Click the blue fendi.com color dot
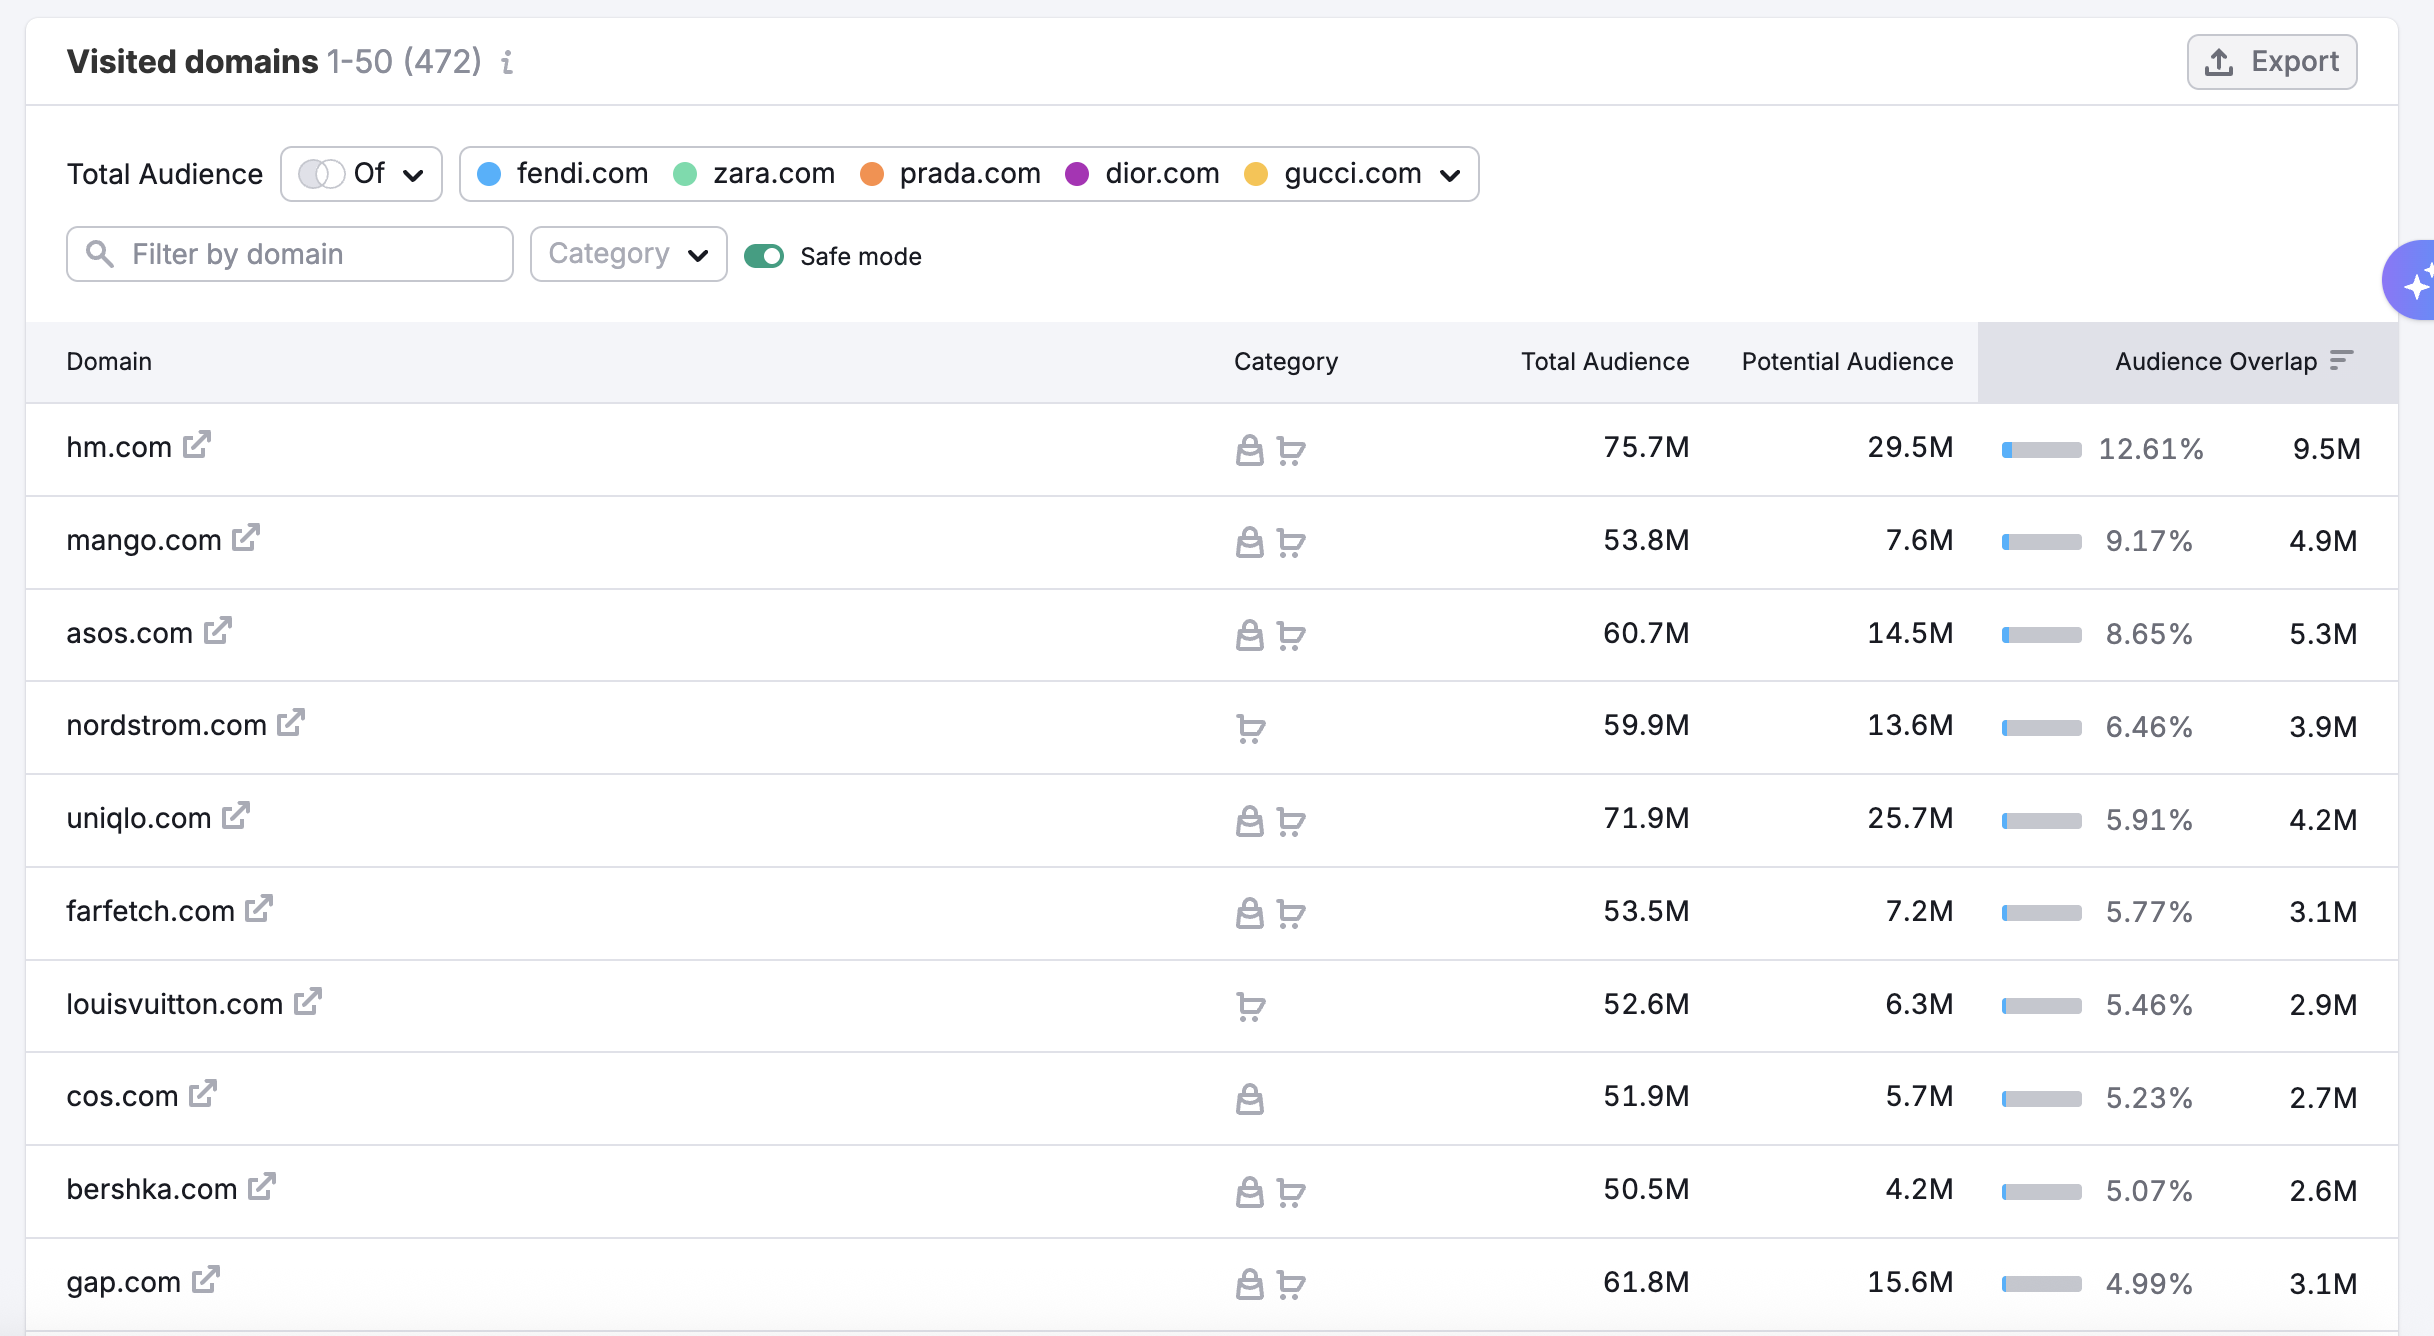 pyautogui.click(x=489, y=174)
